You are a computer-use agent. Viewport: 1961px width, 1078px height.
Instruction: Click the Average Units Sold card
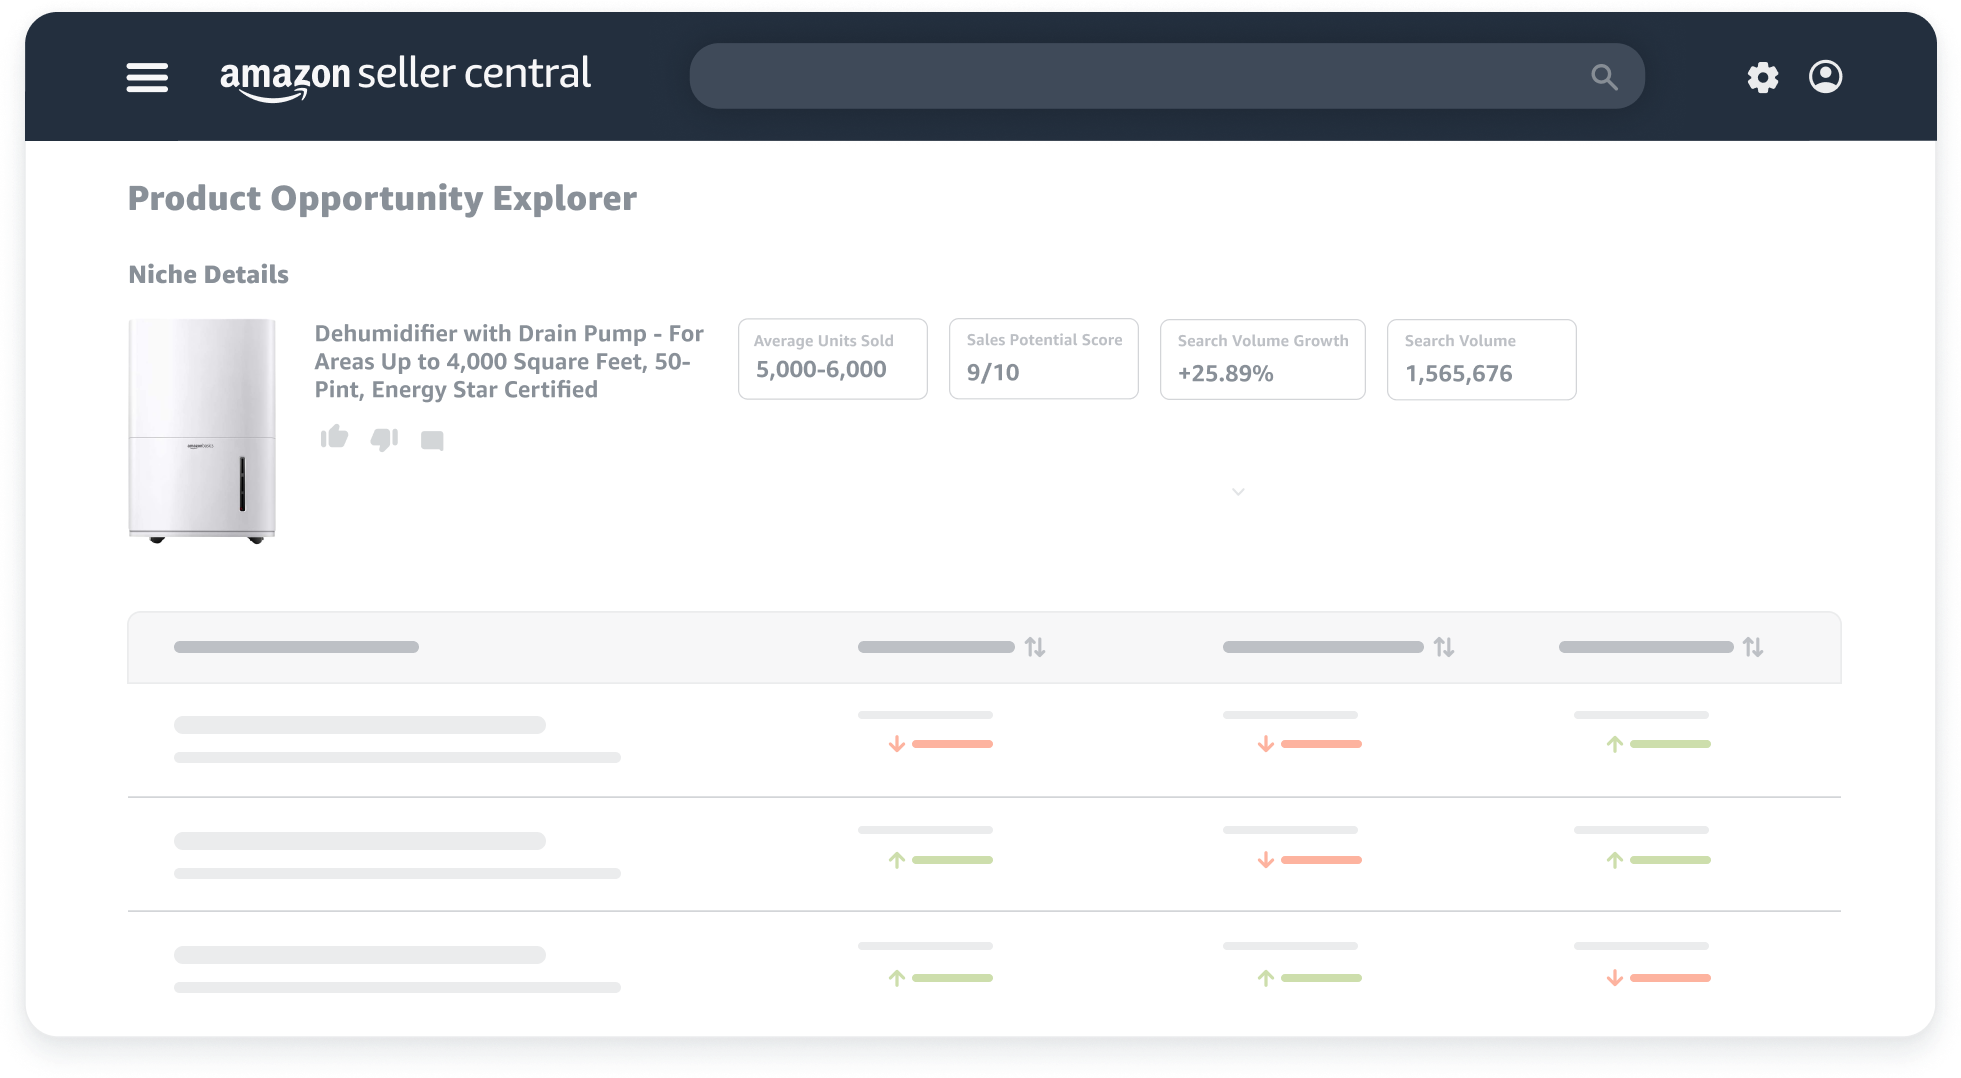tap(833, 359)
